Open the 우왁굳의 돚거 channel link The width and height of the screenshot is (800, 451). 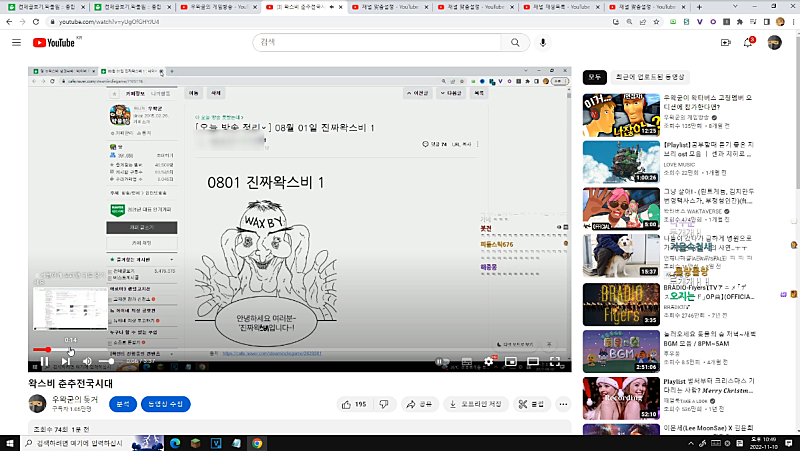pos(75,399)
